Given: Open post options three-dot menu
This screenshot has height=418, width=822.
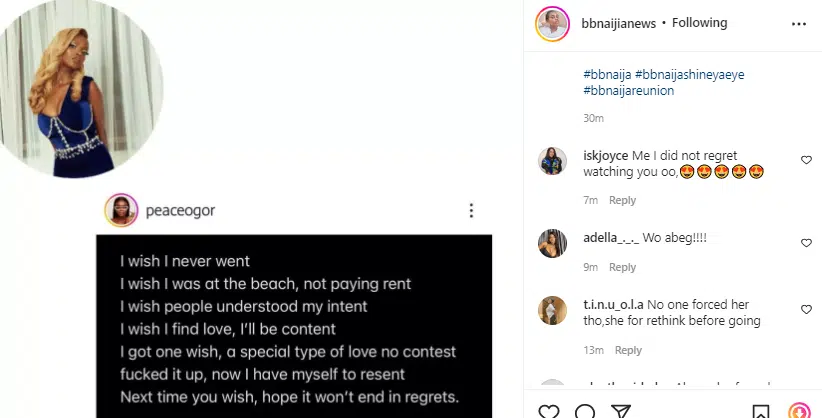Looking at the screenshot, I should pos(798,23).
